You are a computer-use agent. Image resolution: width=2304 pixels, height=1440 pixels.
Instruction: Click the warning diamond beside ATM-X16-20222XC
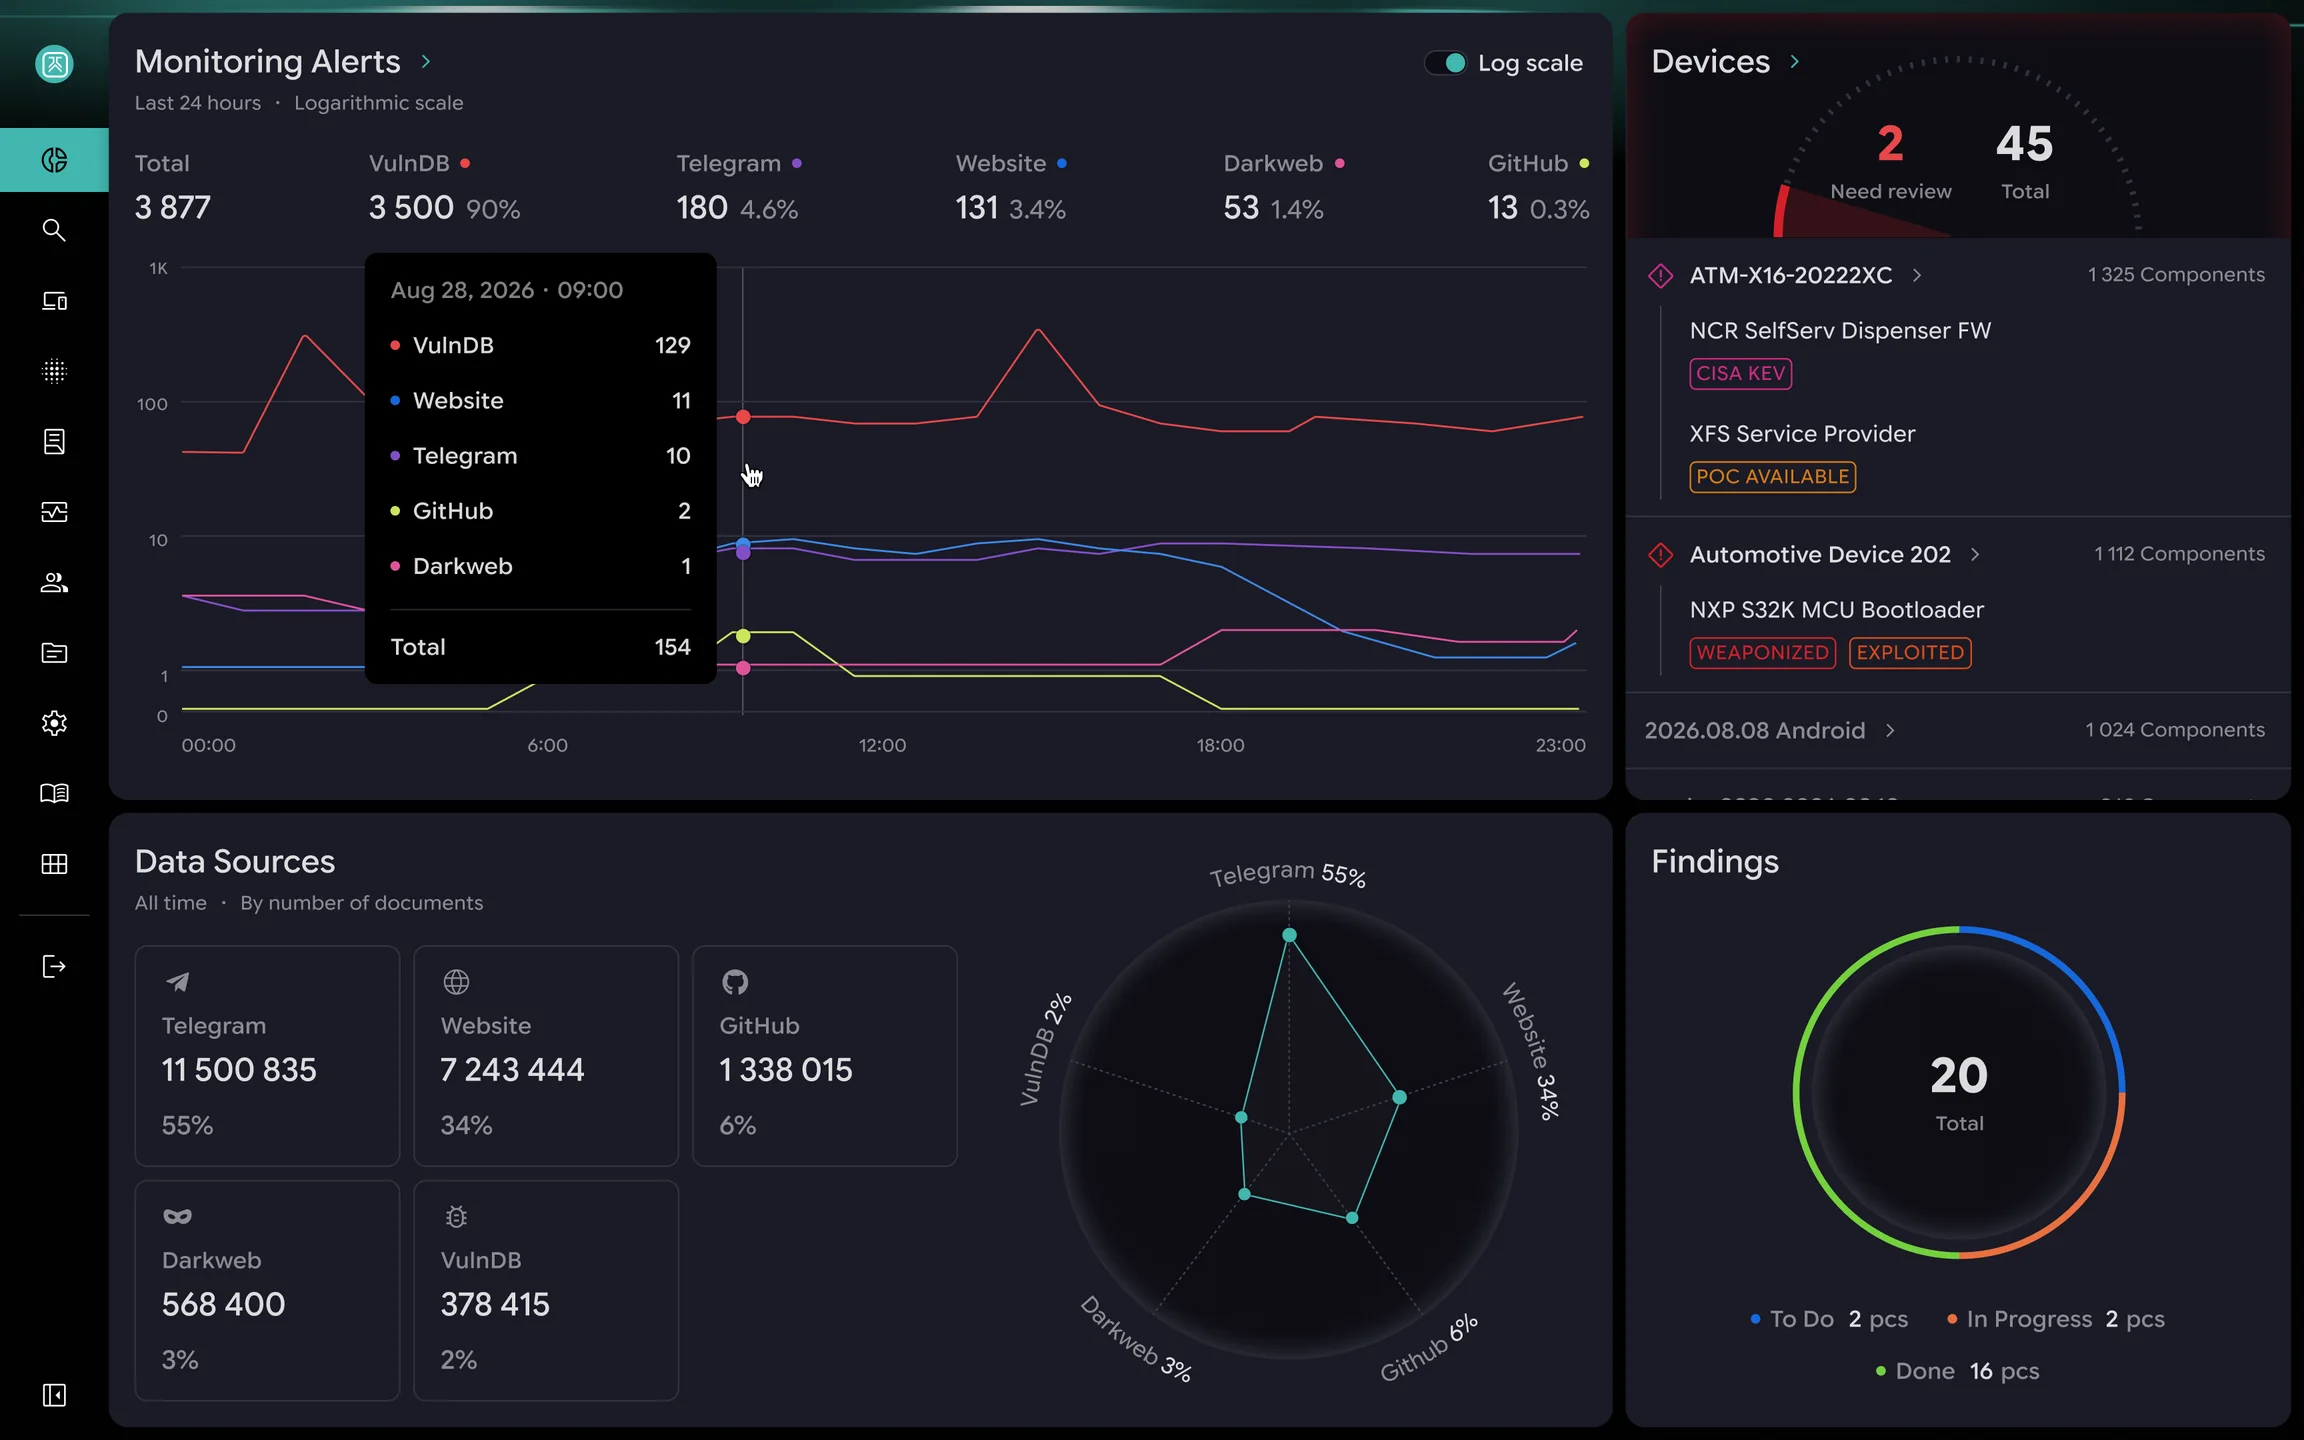1660,275
